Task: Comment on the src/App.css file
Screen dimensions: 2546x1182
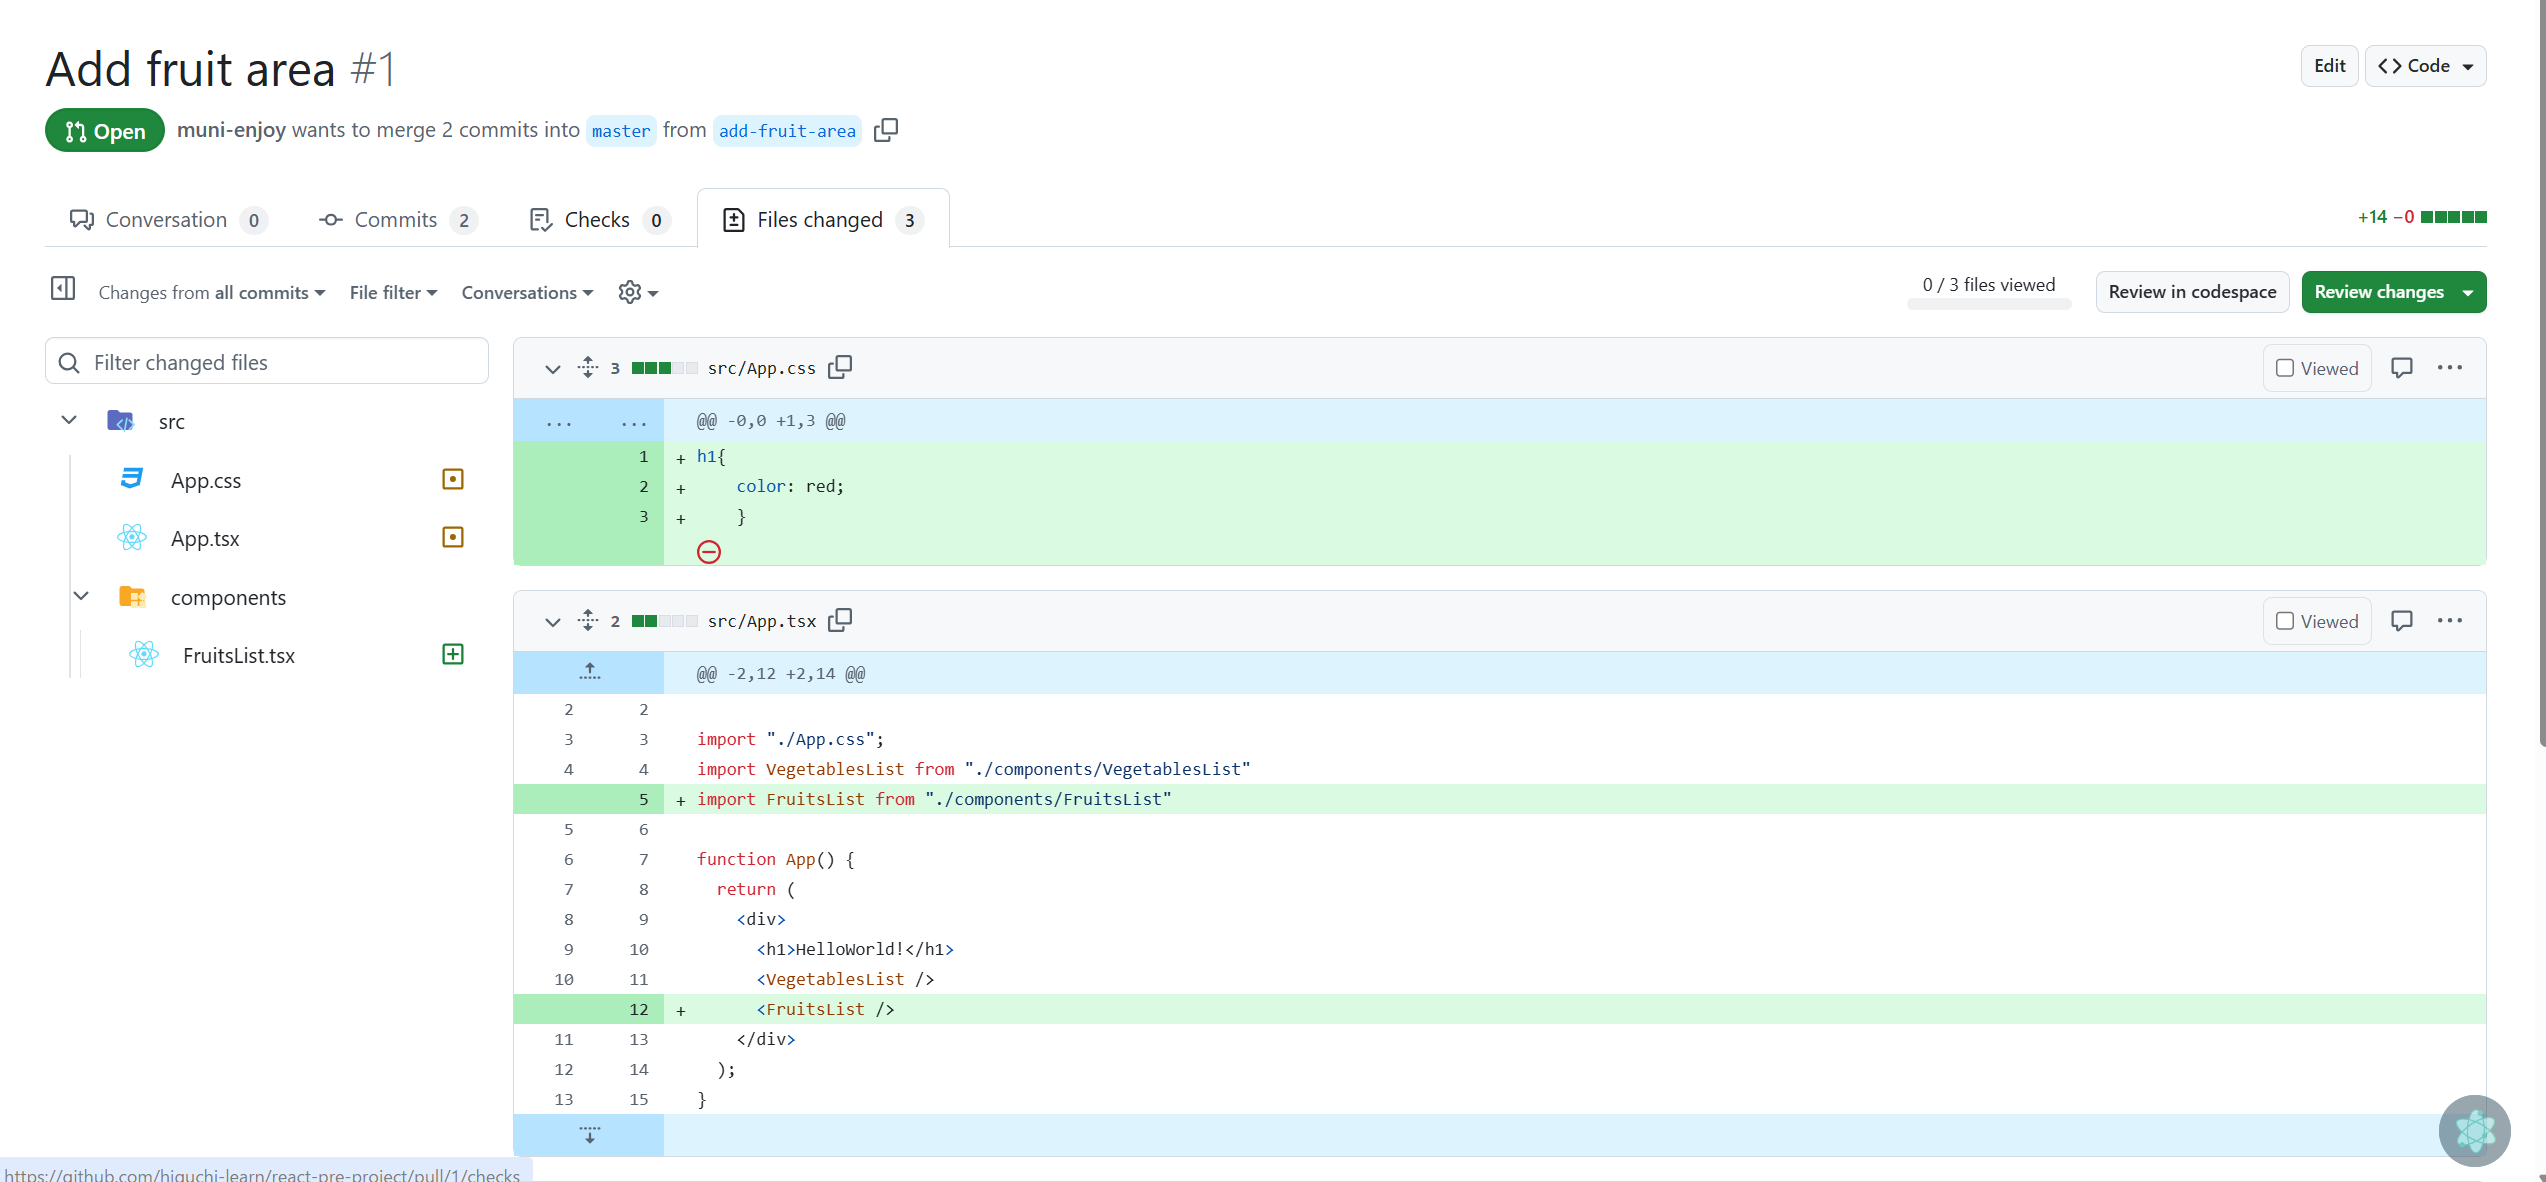Action: pos(2401,368)
